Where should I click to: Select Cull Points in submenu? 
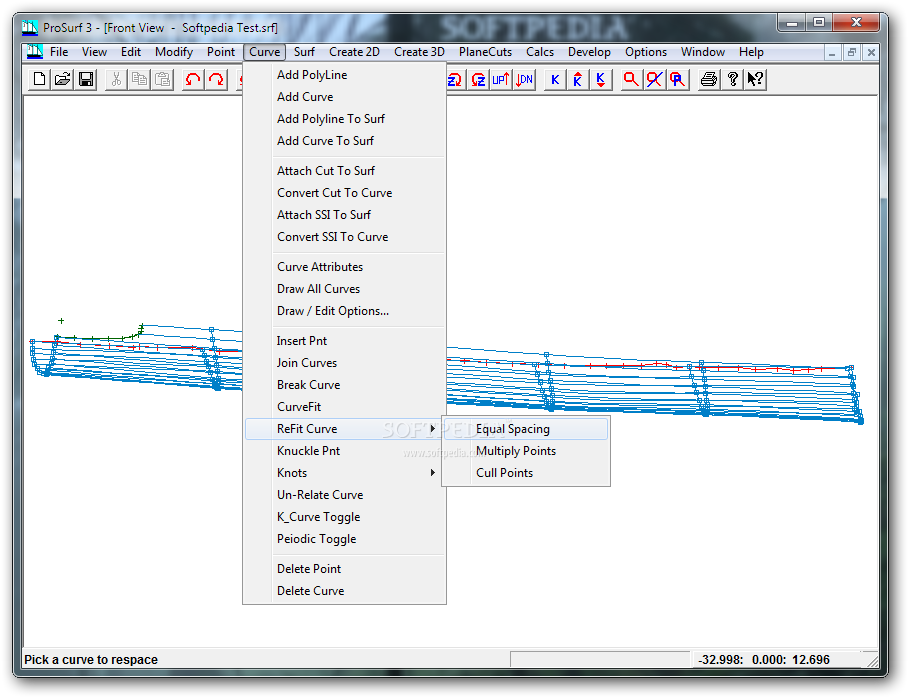click(x=526, y=473)
